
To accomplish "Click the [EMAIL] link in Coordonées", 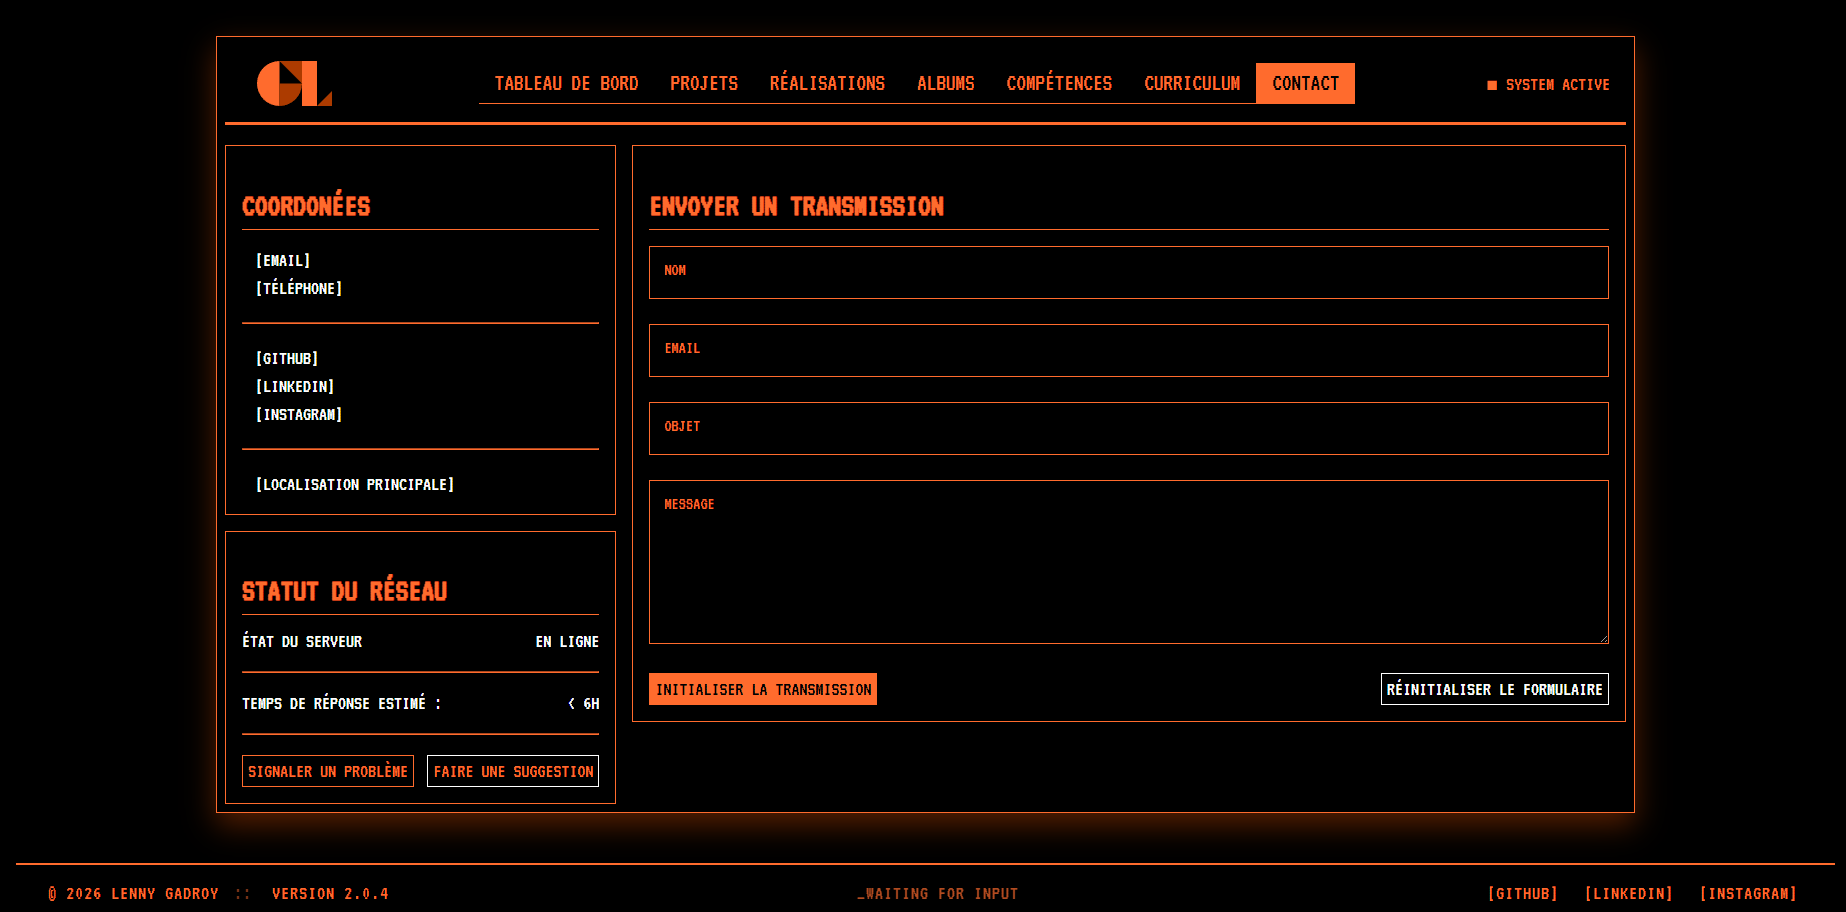I will 283,261.
